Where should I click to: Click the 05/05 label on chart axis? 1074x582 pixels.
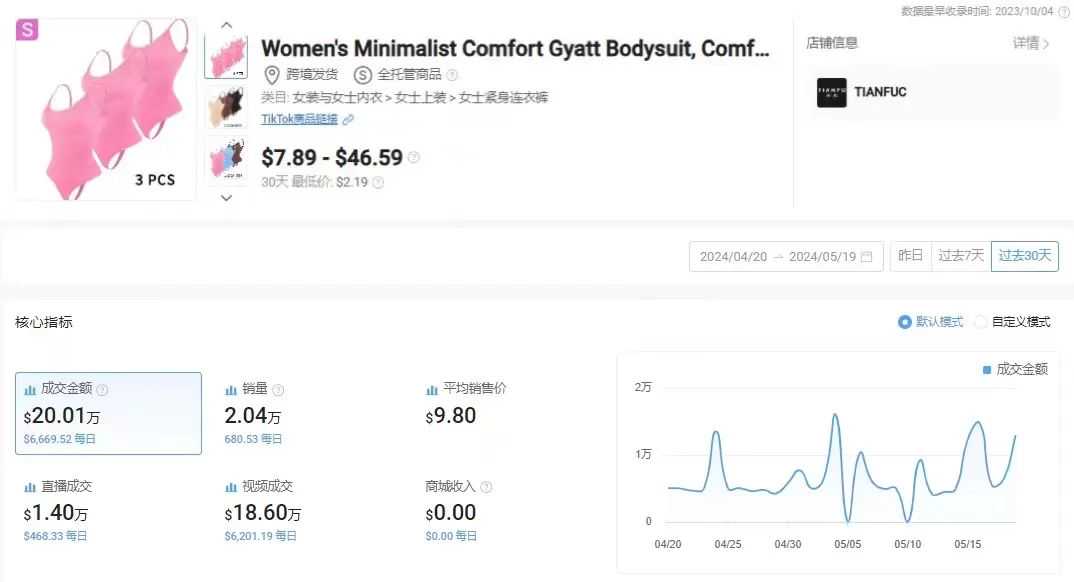pos(847,544)
